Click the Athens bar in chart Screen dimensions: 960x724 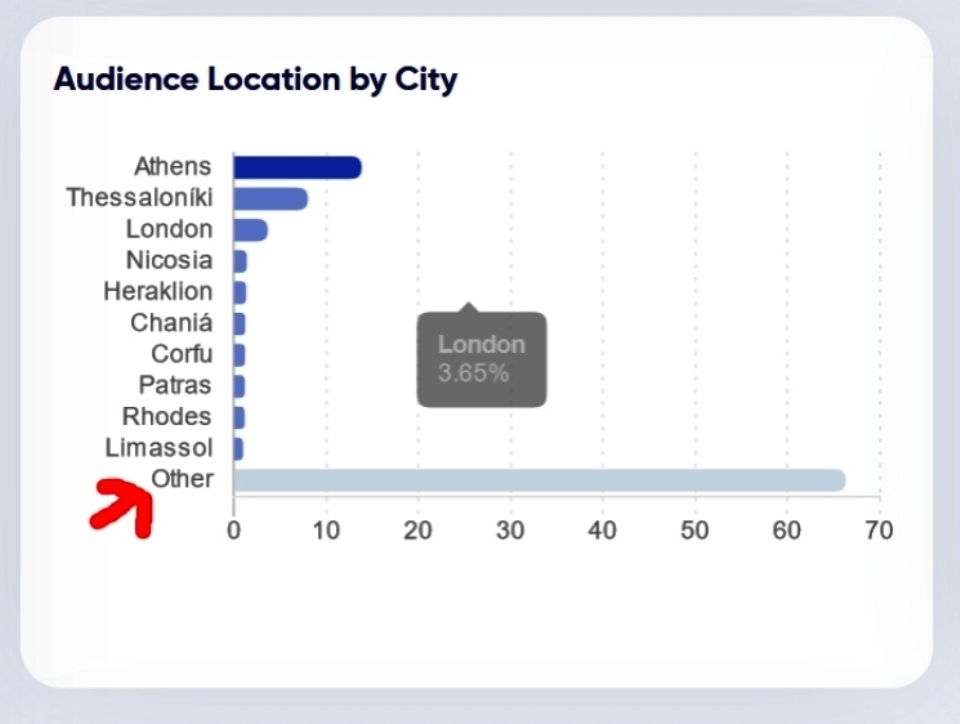(x=298, y=167)
